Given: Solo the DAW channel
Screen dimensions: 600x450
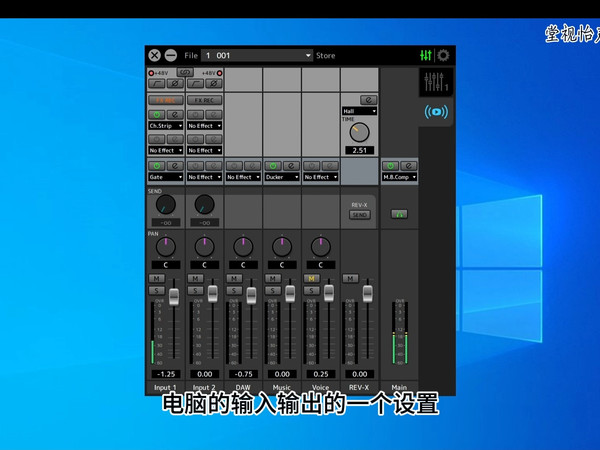Looking at the screenshot, I should pos(234,290).
